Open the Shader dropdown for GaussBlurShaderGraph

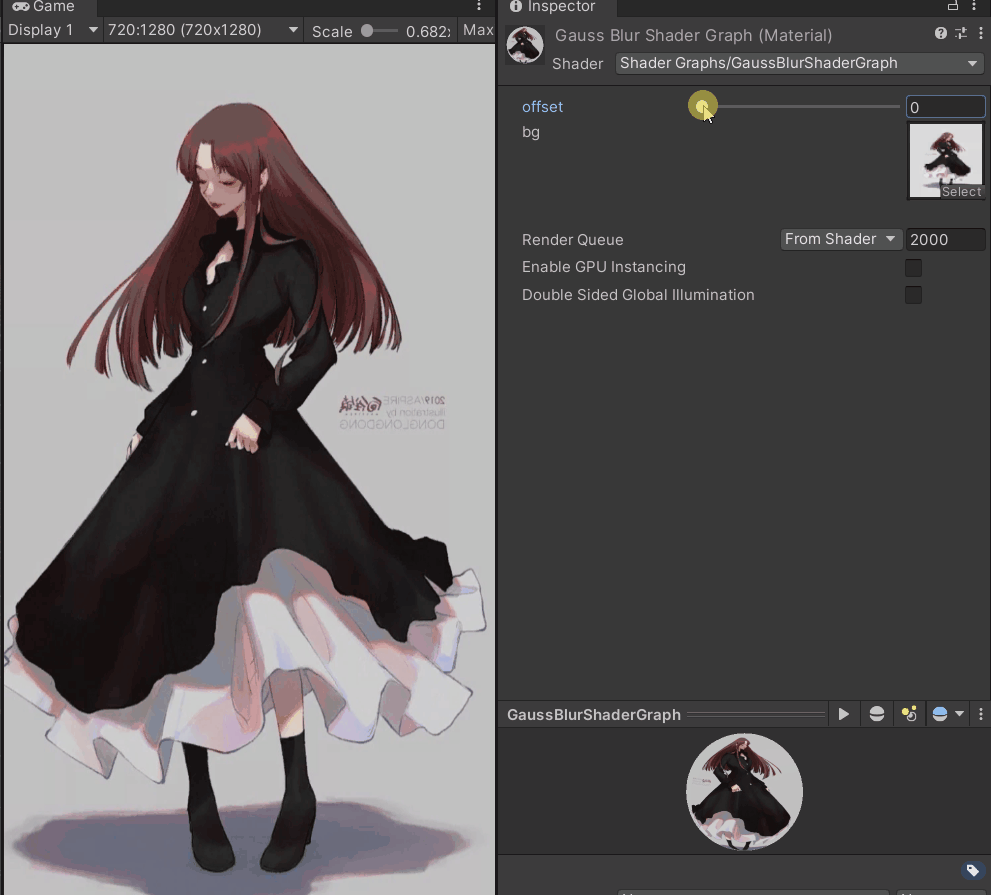tap(797, 63)
